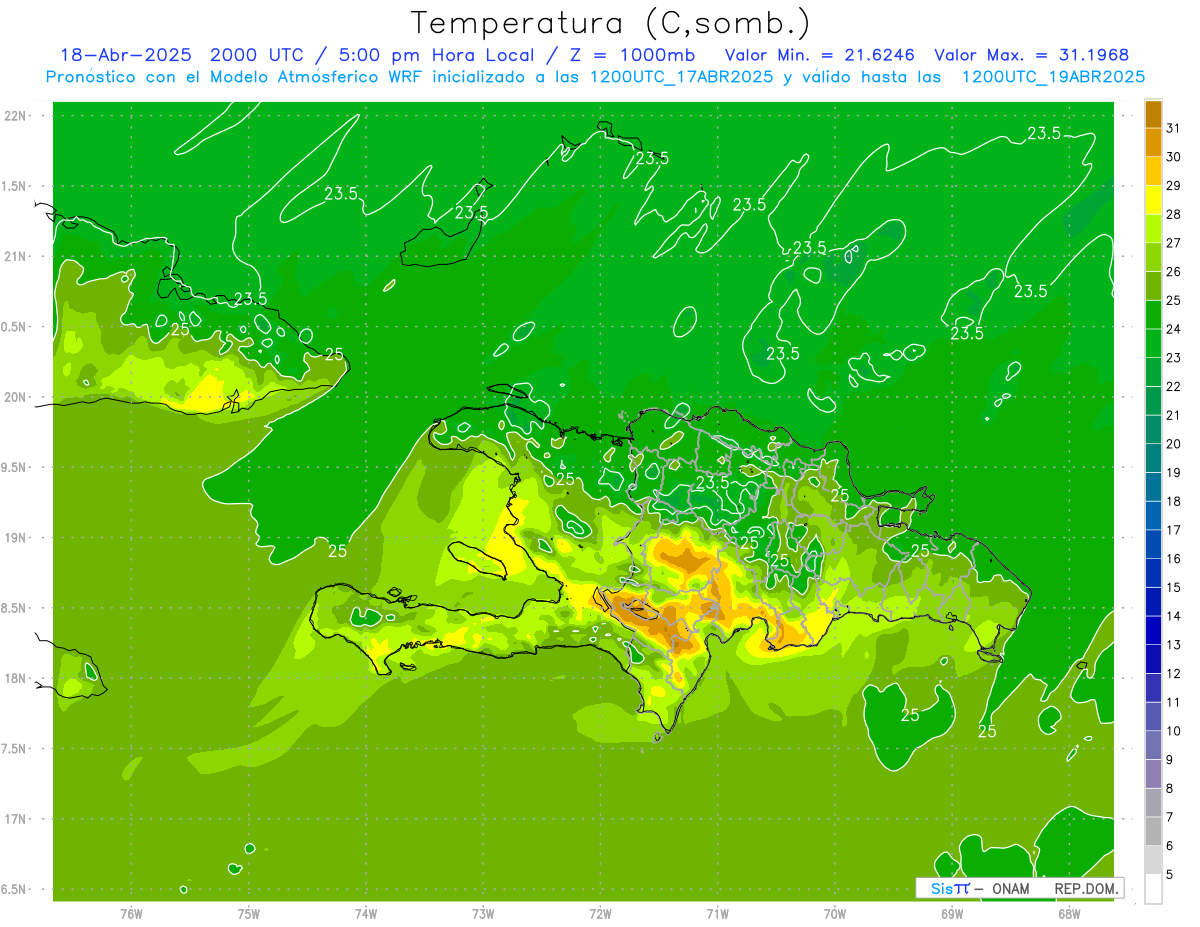Select valid-until time '1200UTC_19ABR2025'
Viewport: 1200px width, 927px height.
tap(1053, 76)
